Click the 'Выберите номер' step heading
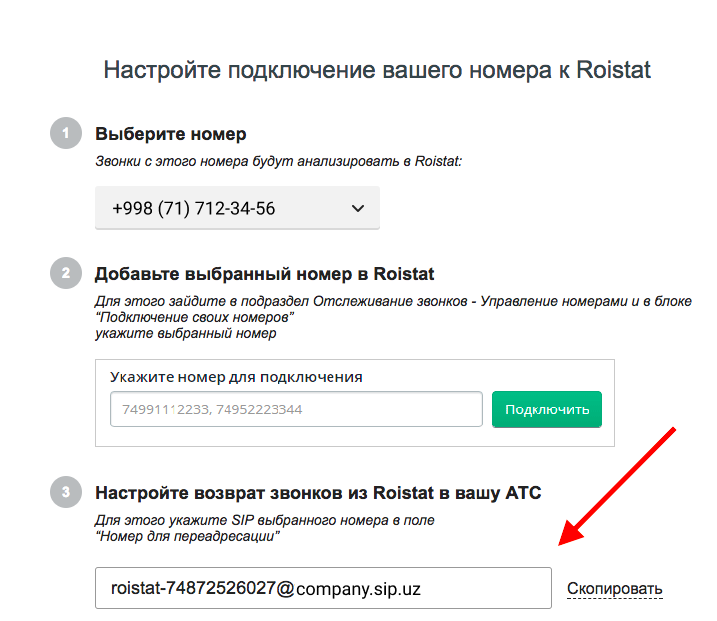Image resolution: width=717 pixels, height=621 pixels. coord(170,134)
